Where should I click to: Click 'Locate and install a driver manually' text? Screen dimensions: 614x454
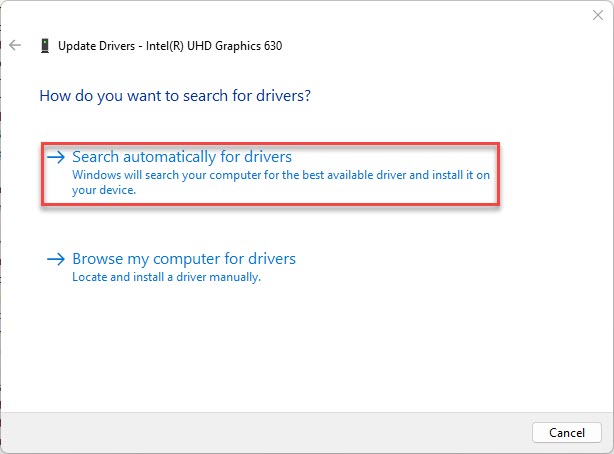pyautogui.click(x=166, y=277)
